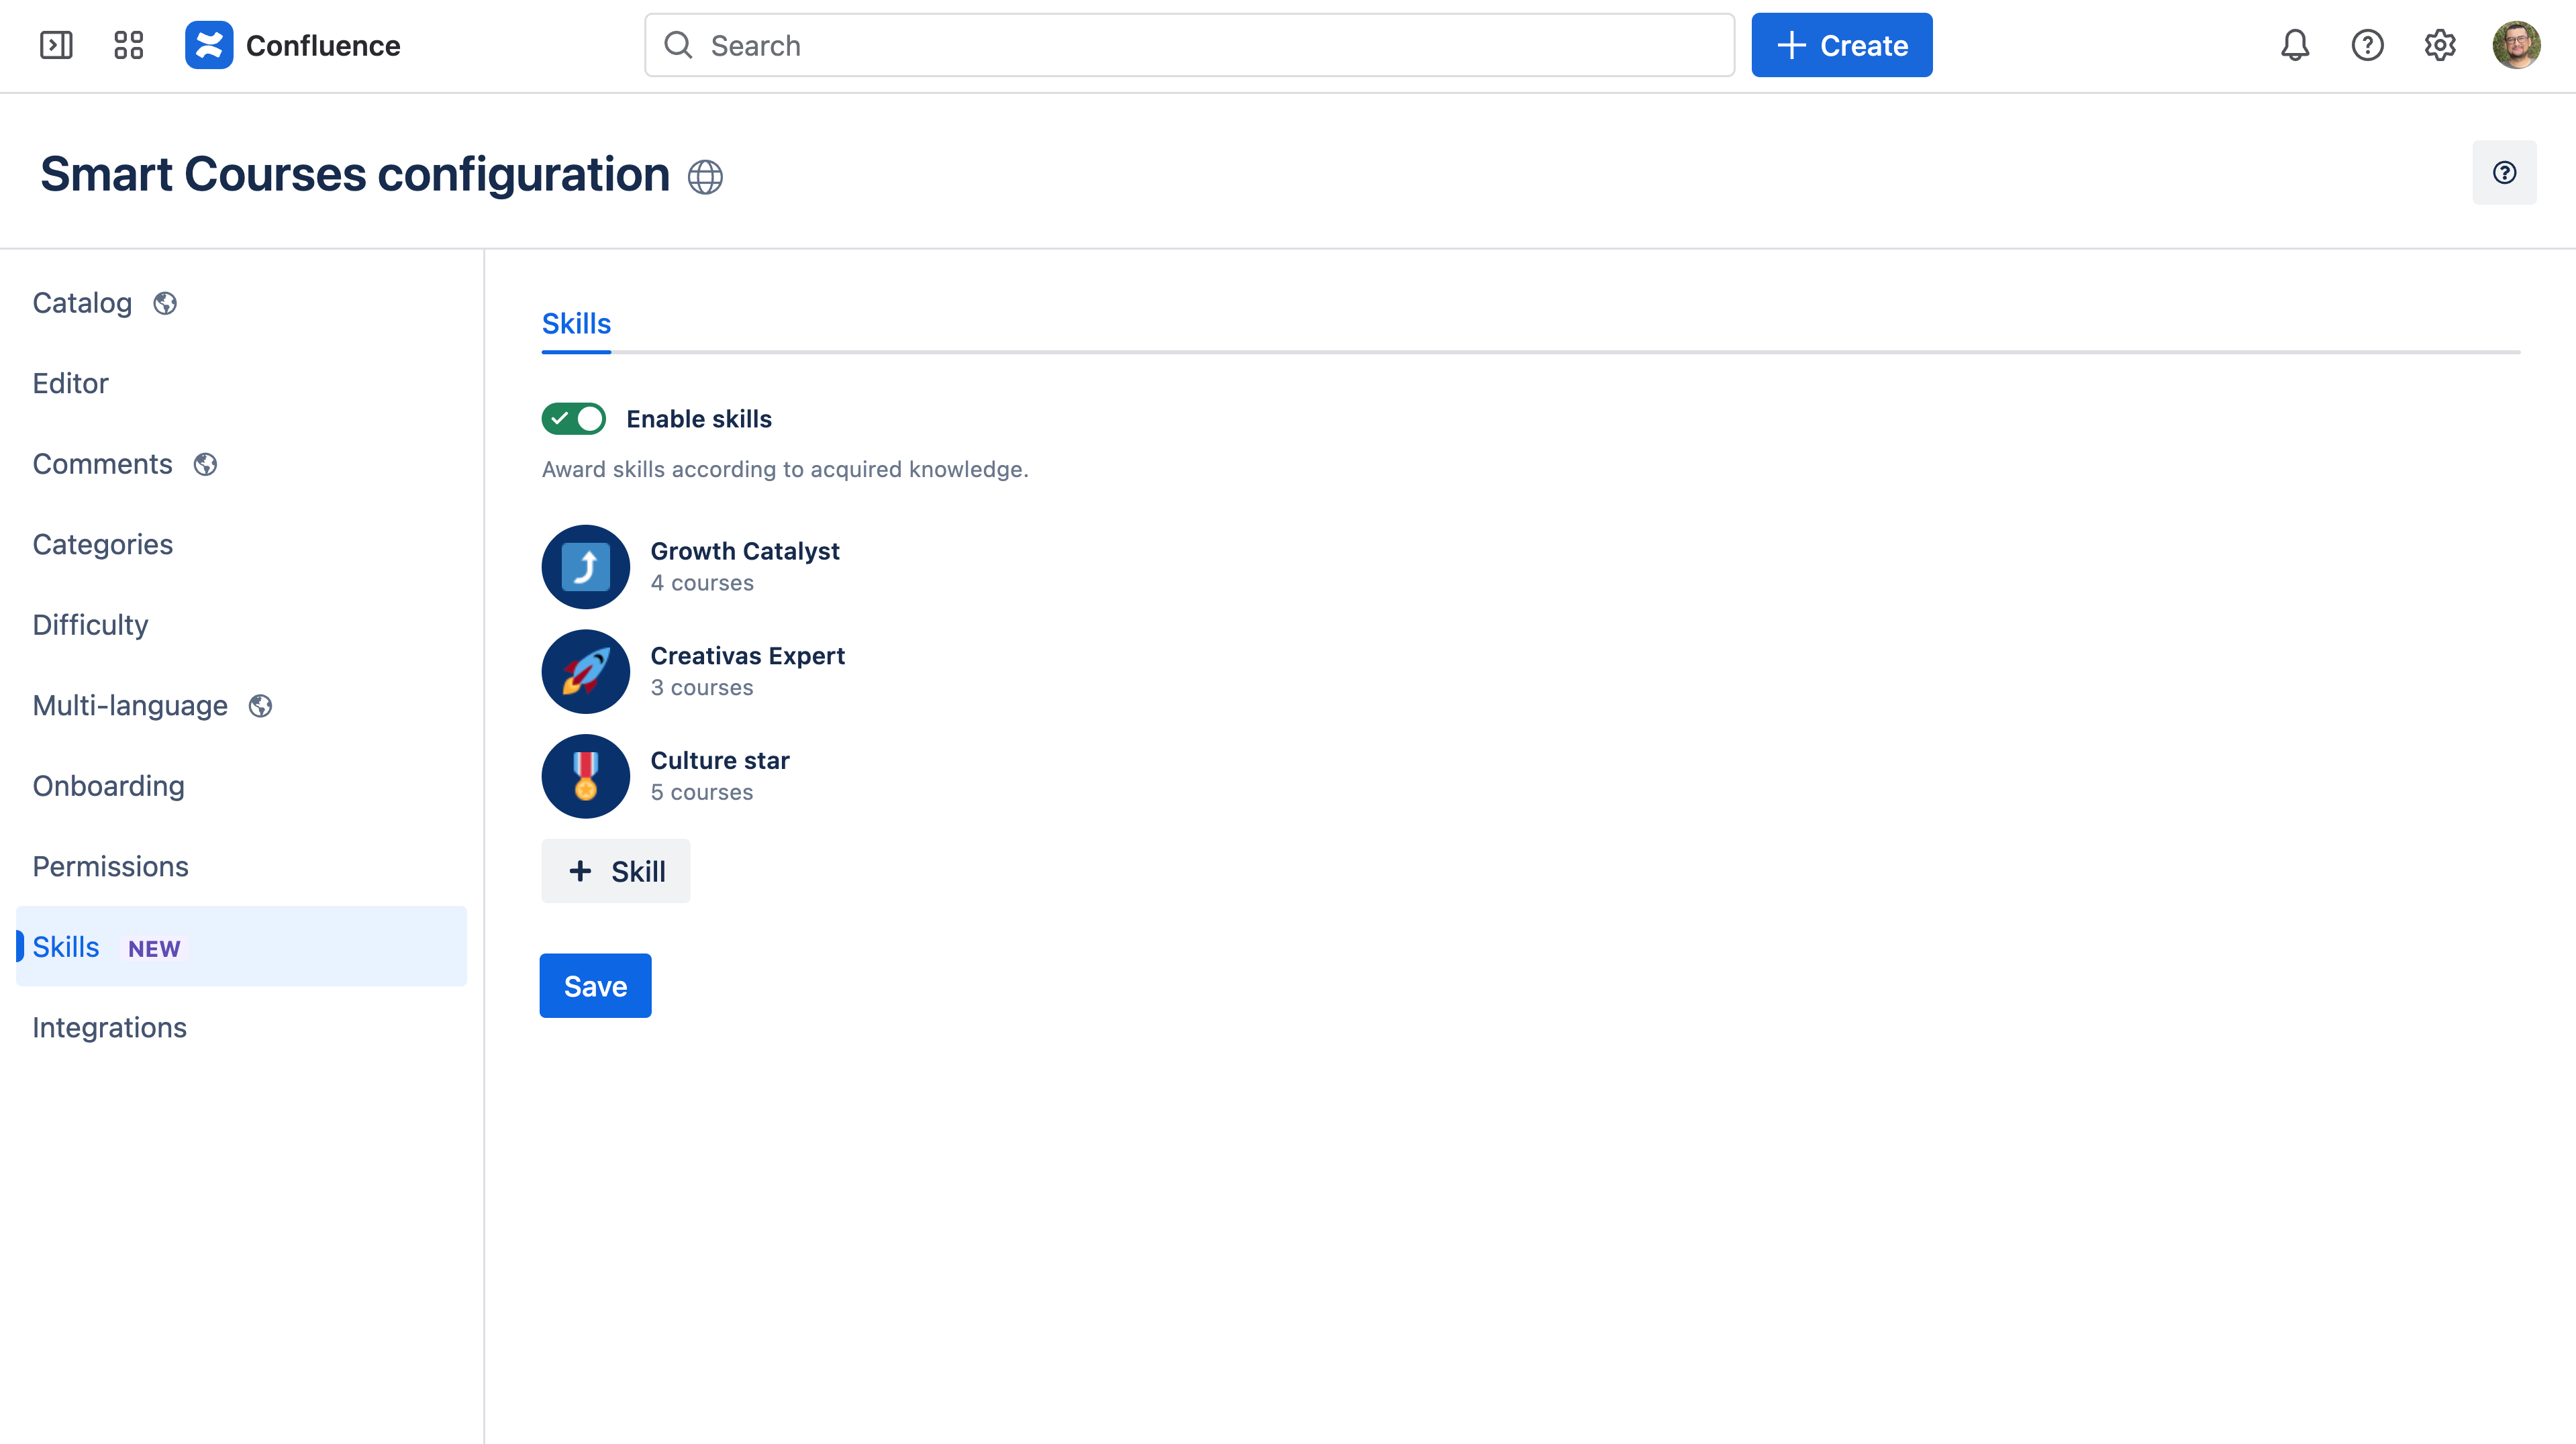Open Multi-language settings in sidebar
This screenshot has width=2576, height=1444.
click(x=130, y=706)
